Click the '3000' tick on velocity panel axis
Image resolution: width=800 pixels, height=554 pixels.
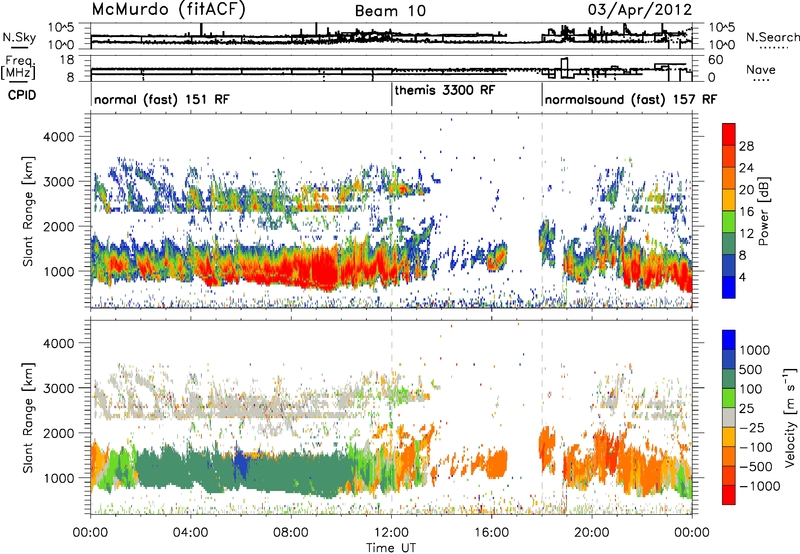point(58,388)
